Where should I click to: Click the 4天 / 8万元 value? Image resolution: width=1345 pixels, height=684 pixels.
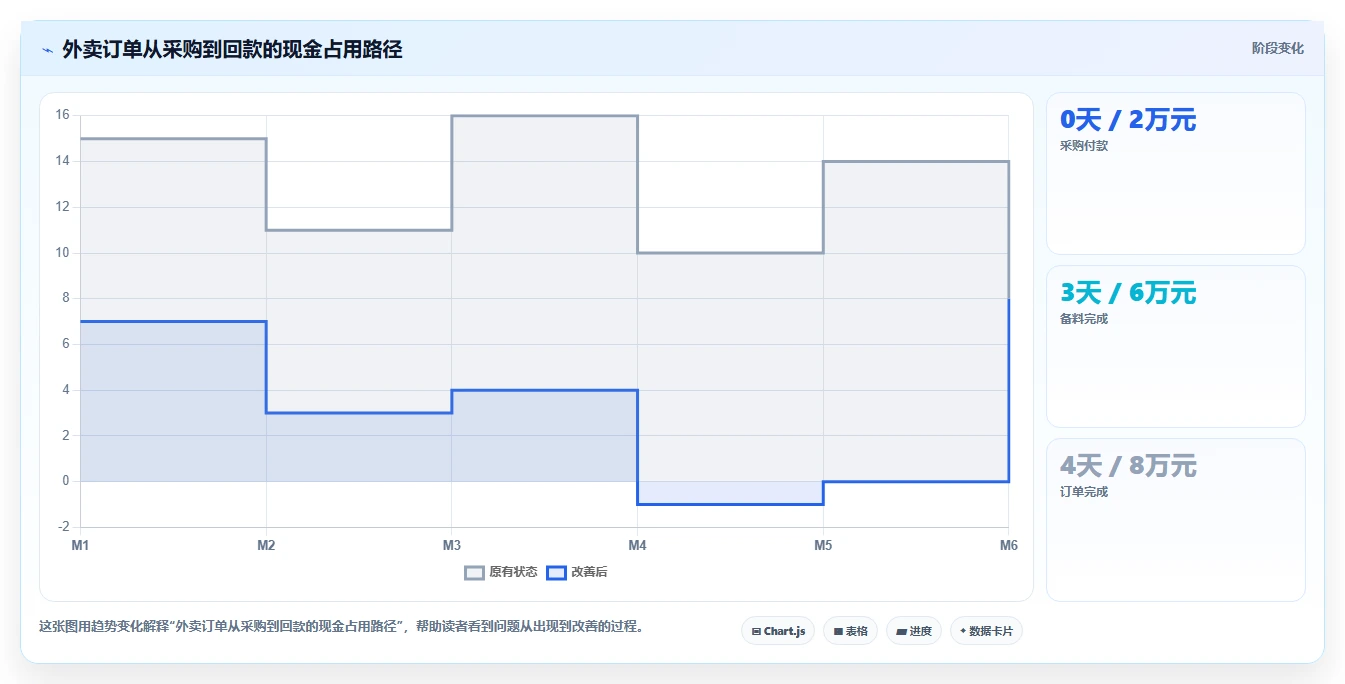(1128, 466)
